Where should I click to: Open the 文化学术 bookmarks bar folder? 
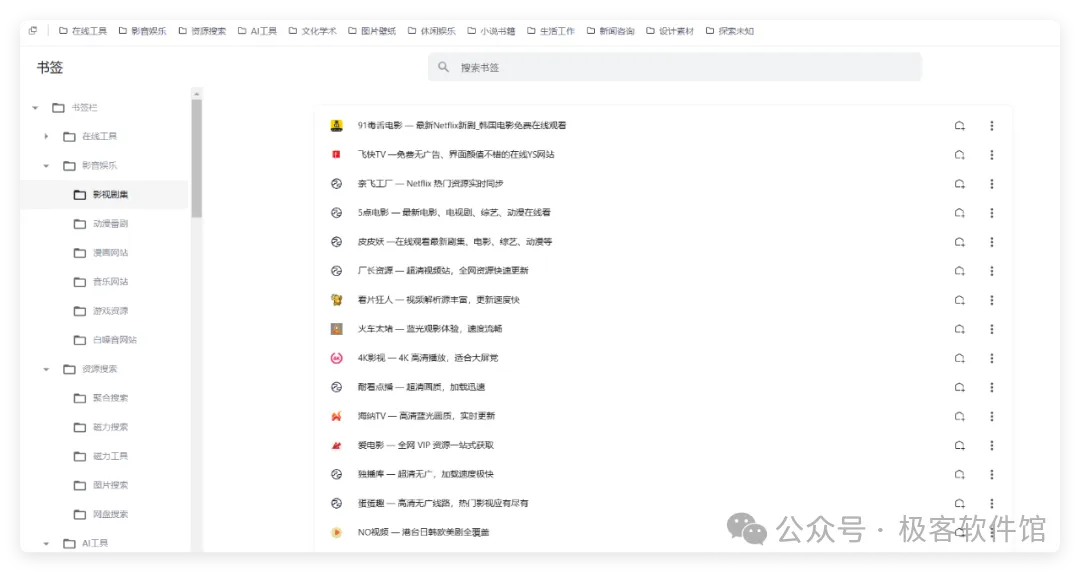[313, 31]
